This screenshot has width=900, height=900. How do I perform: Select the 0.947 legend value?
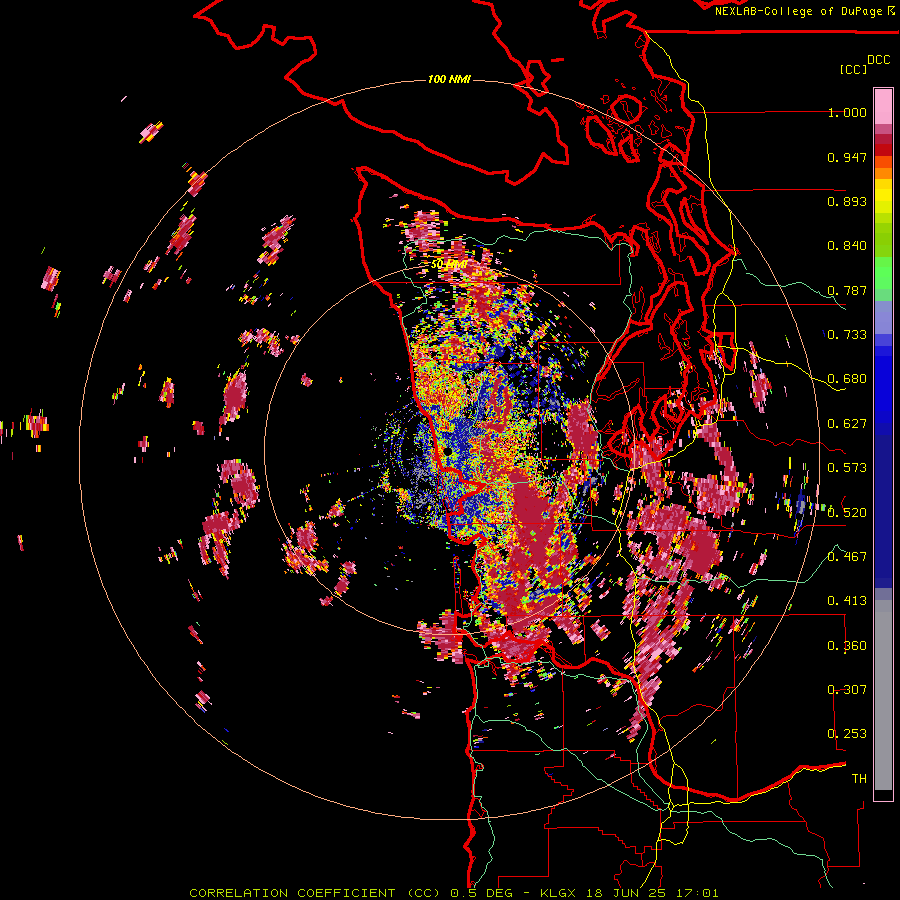click(847, 157)
